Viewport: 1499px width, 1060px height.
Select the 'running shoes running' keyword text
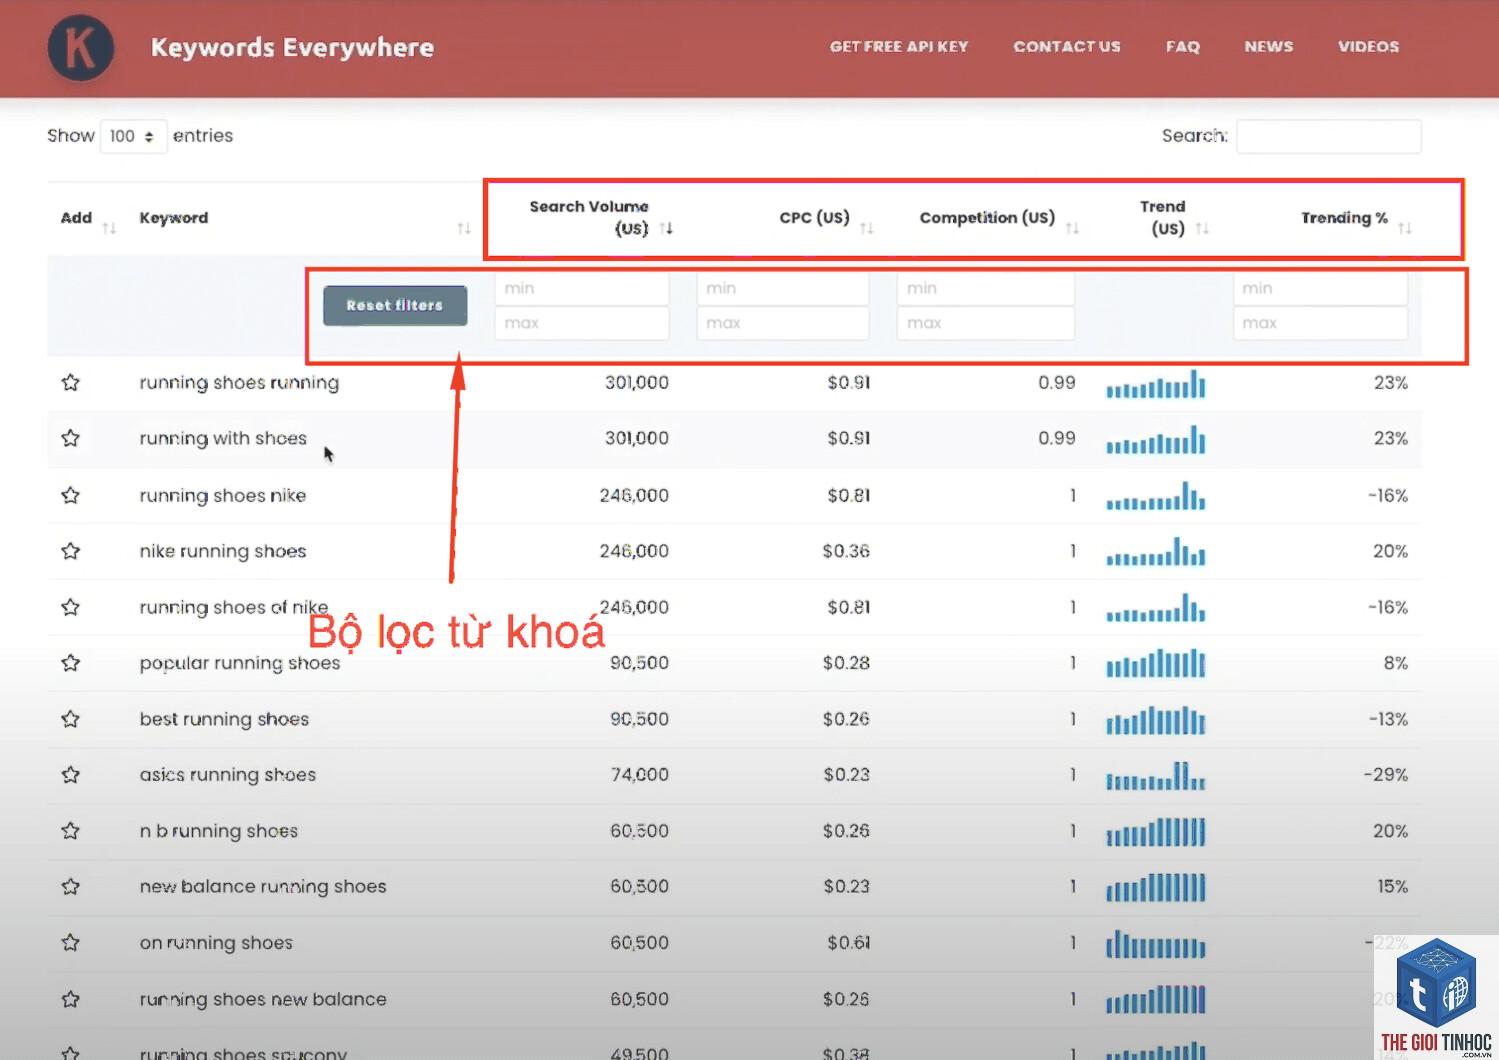point(239,383)
